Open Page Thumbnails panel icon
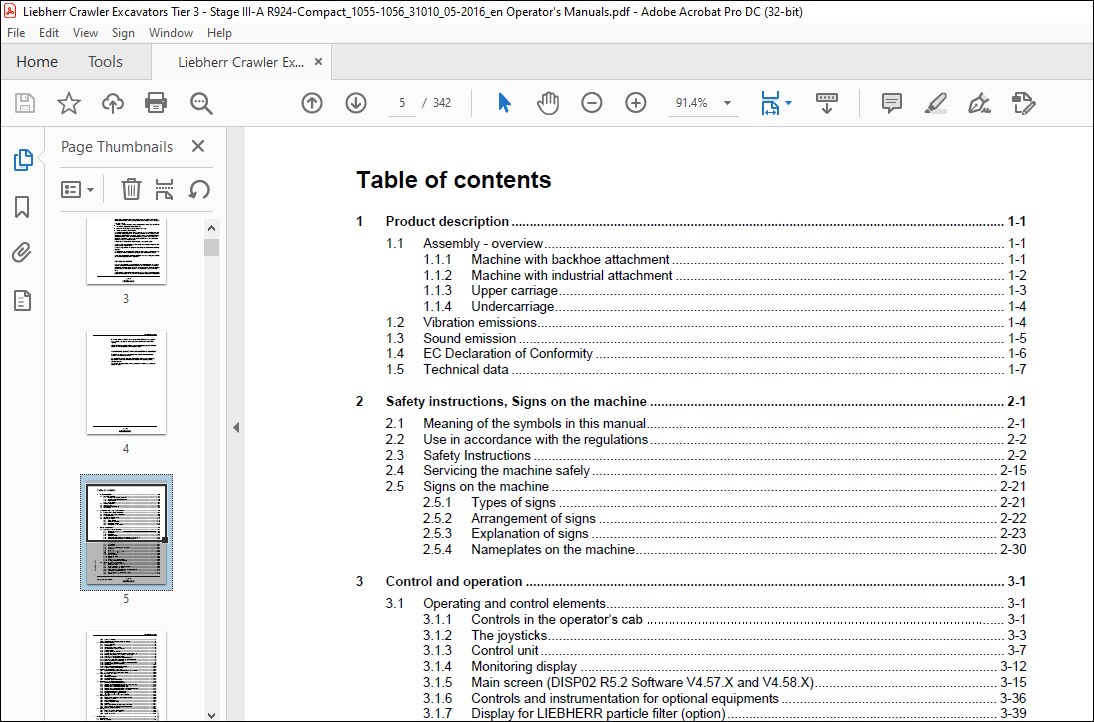Viewport: 1094px width, 722px height. click(x=23, y=160)
